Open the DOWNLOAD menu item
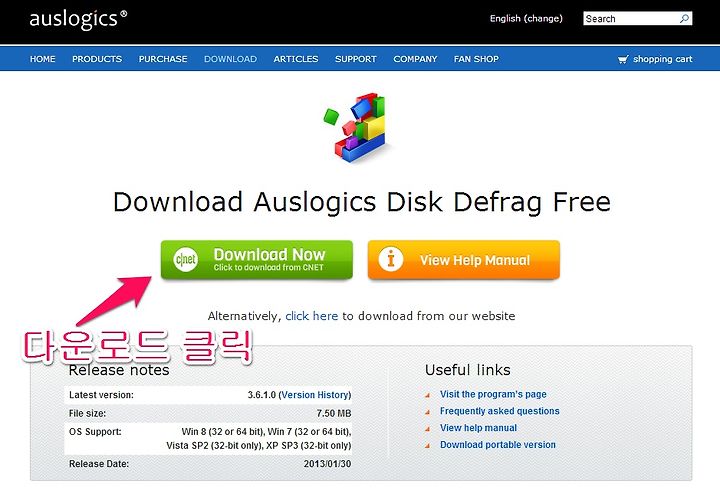Viewport: 720px width, 497px height. pos(231,59)
